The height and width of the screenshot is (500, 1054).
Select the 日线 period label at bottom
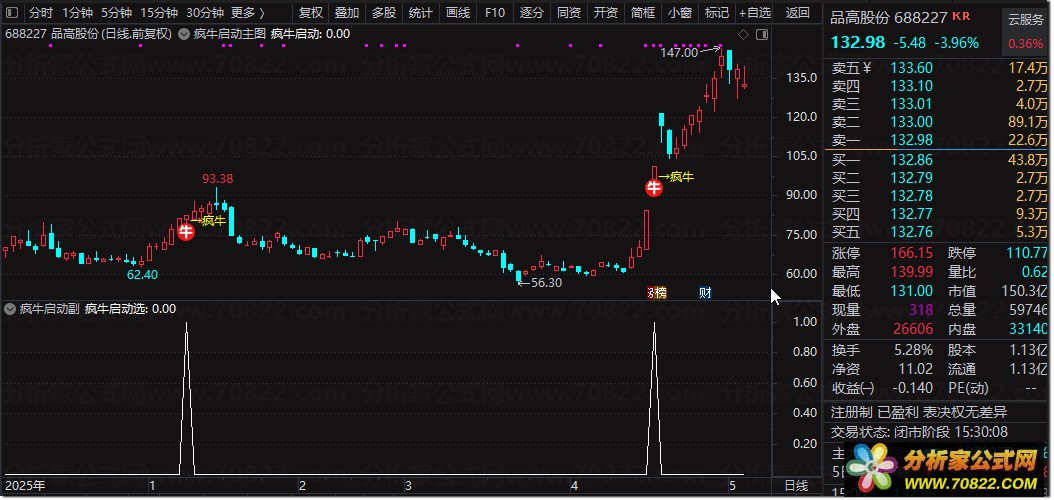pos(797,486)
